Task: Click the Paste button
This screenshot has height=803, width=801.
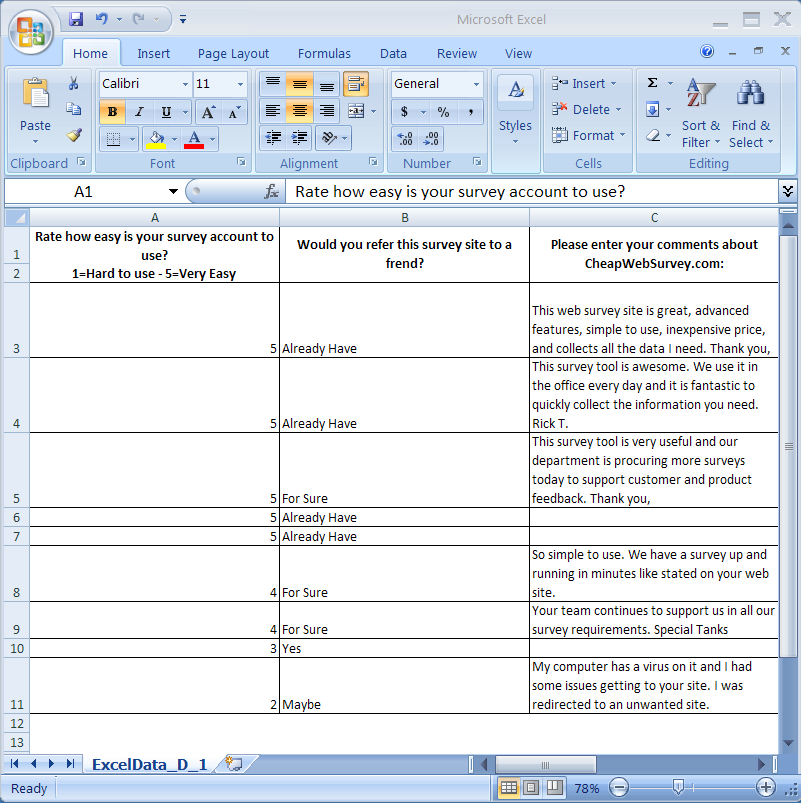Action: click(x=35, y=110)
